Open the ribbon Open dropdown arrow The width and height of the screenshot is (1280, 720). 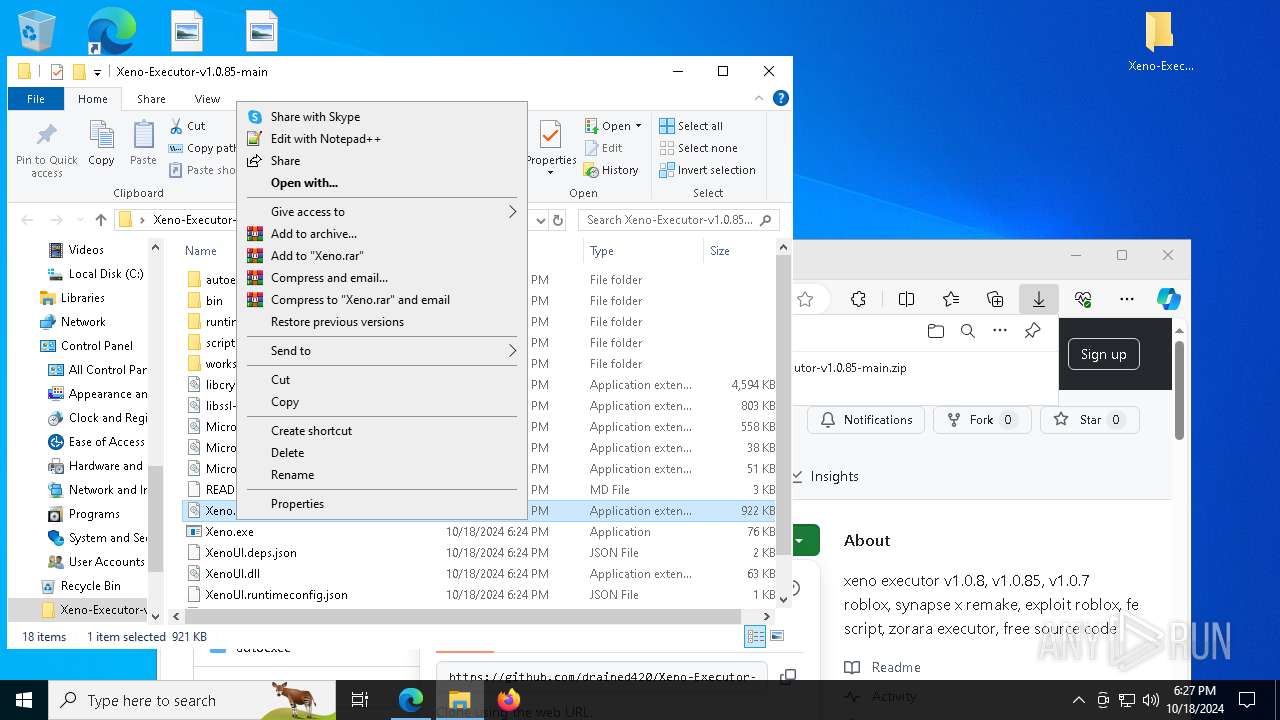[638, 126]
